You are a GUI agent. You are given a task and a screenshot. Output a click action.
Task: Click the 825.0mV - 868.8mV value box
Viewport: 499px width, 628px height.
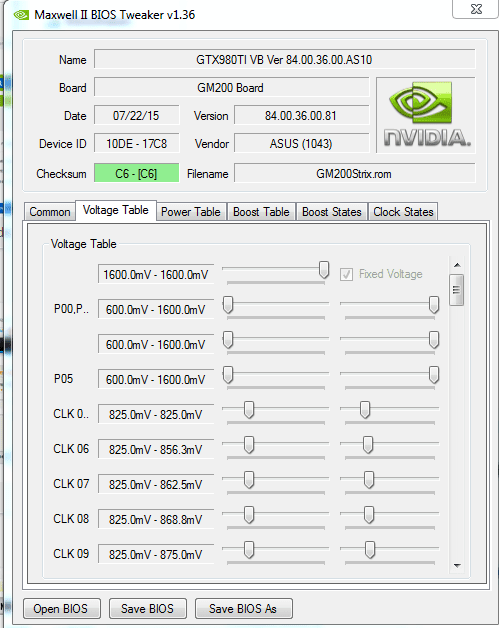(156, 519)
